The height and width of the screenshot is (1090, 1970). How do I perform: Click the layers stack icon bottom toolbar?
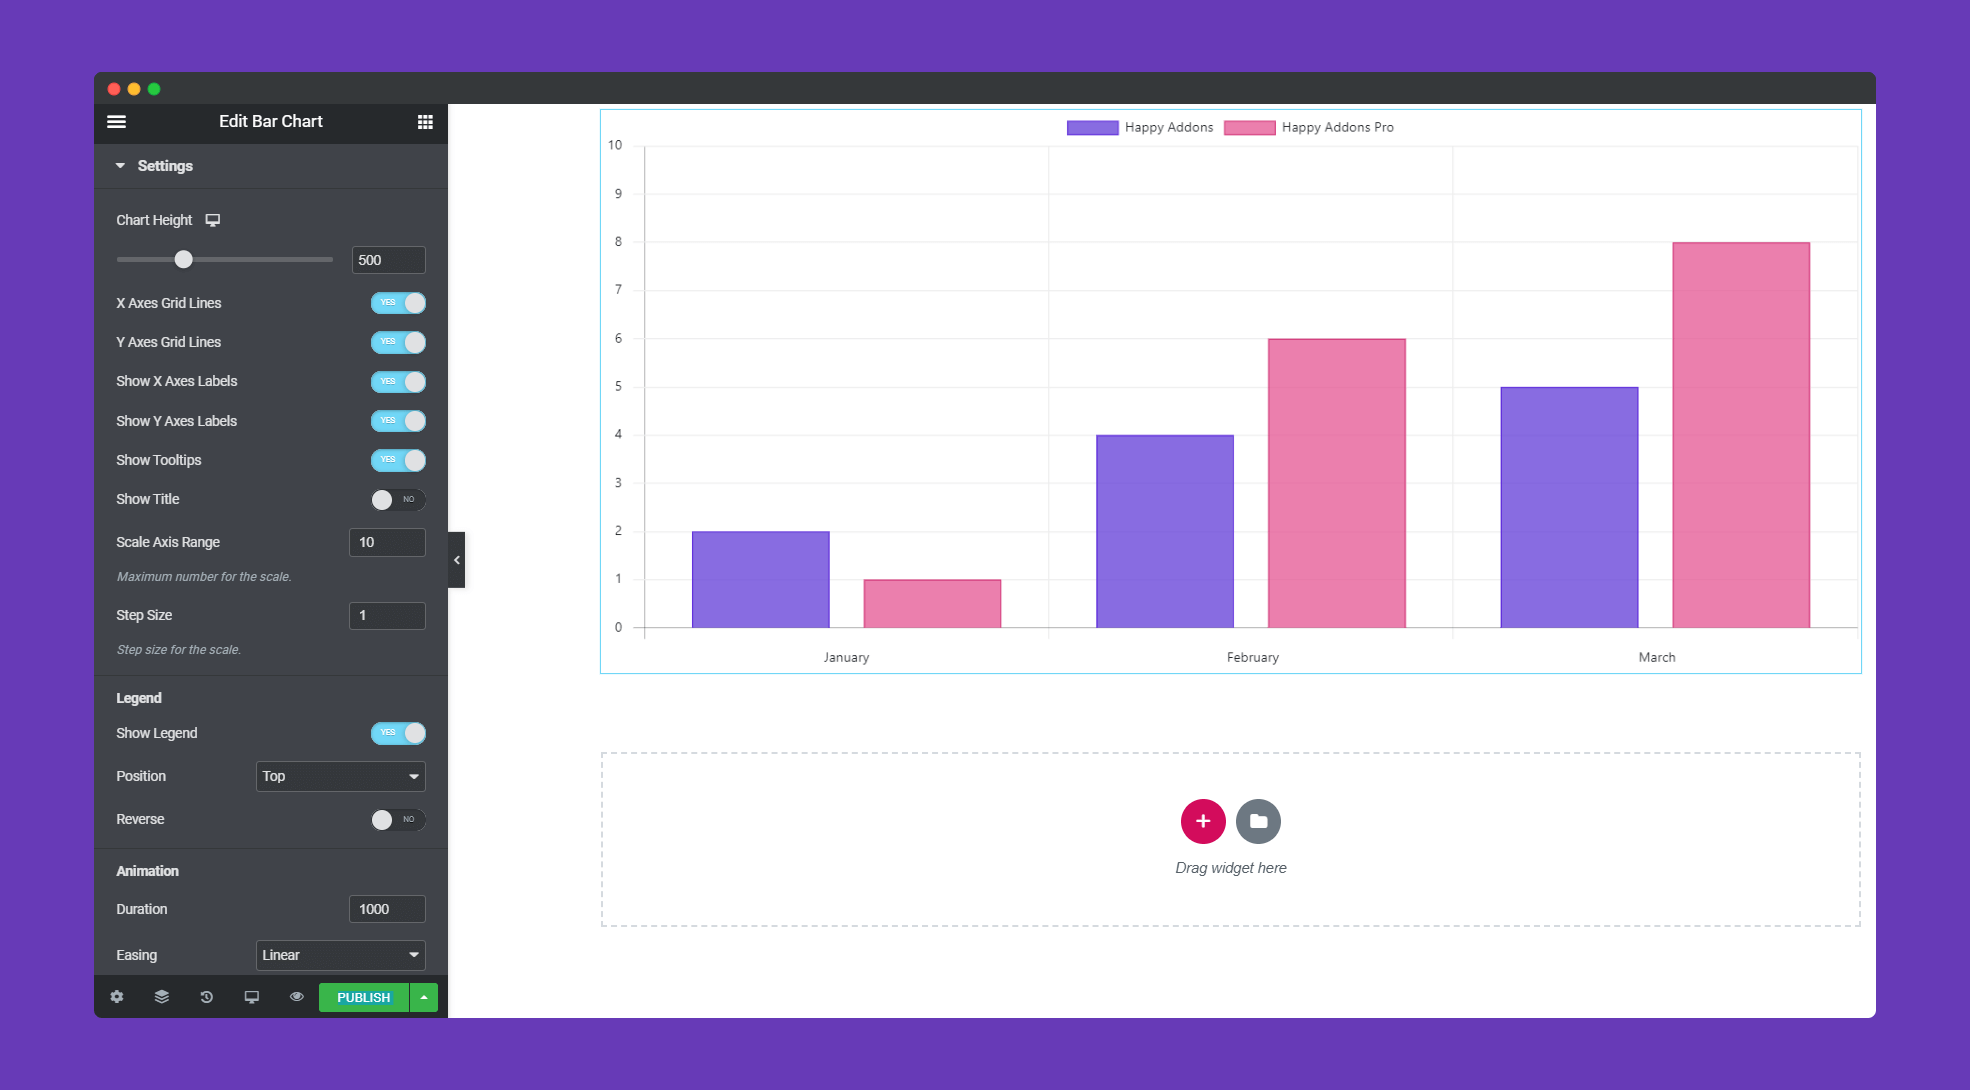point(161,997)
